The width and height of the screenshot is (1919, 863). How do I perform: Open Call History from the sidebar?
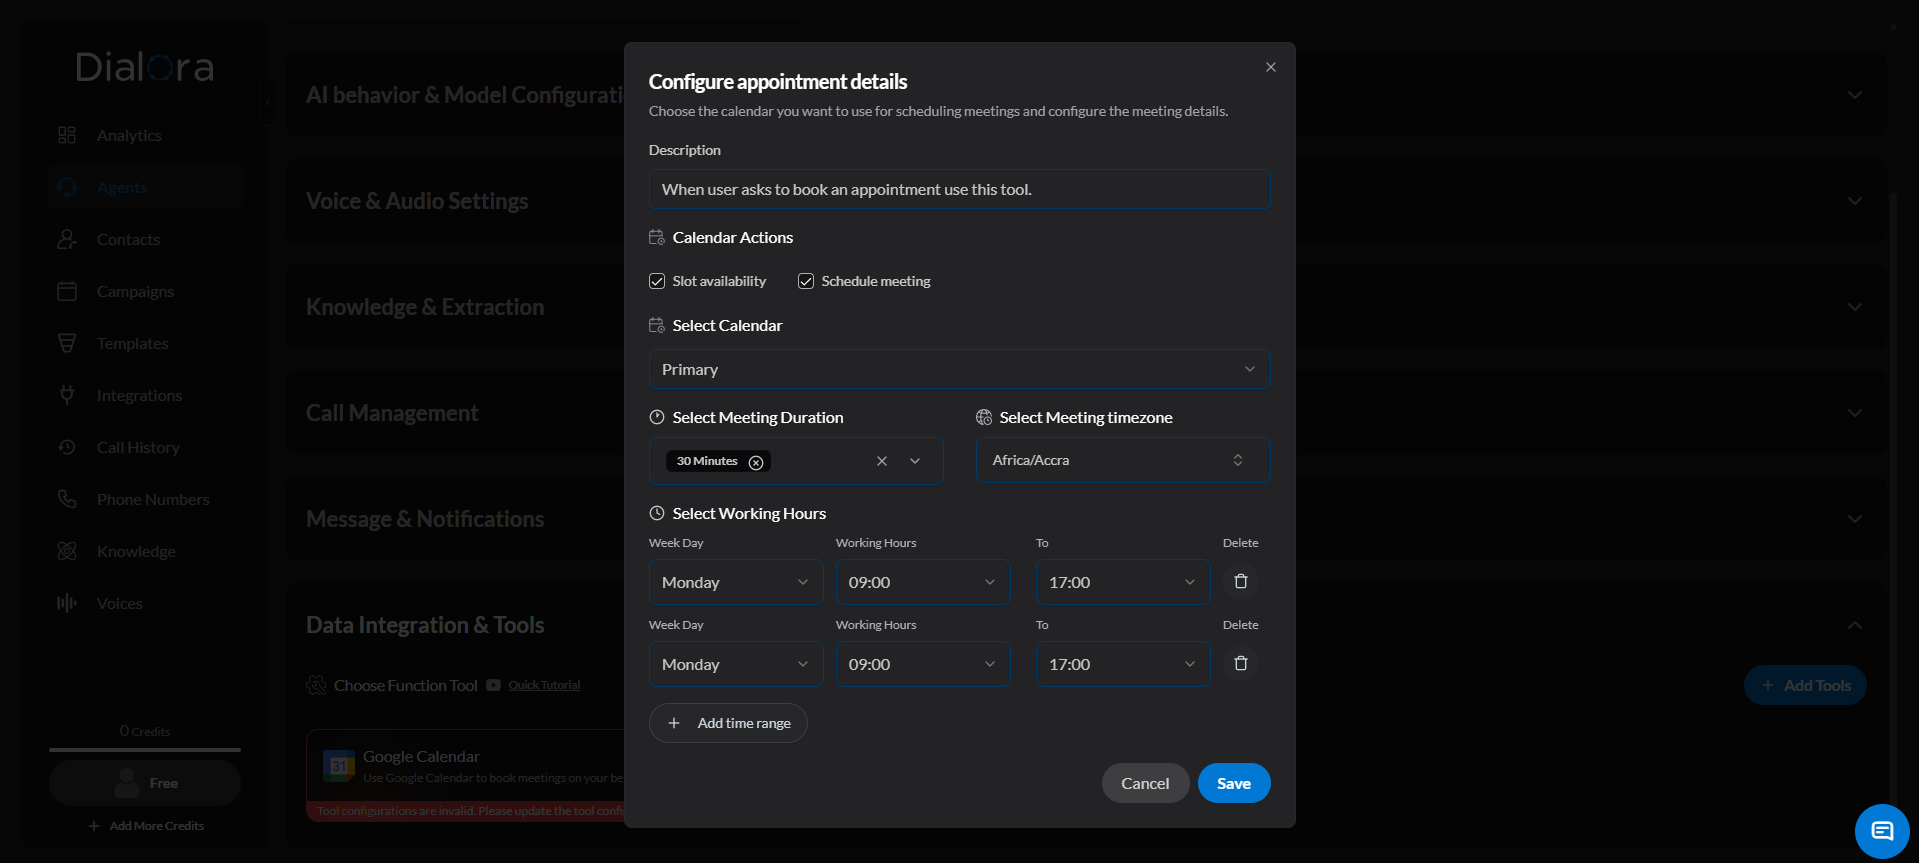[x=138, y=447]
